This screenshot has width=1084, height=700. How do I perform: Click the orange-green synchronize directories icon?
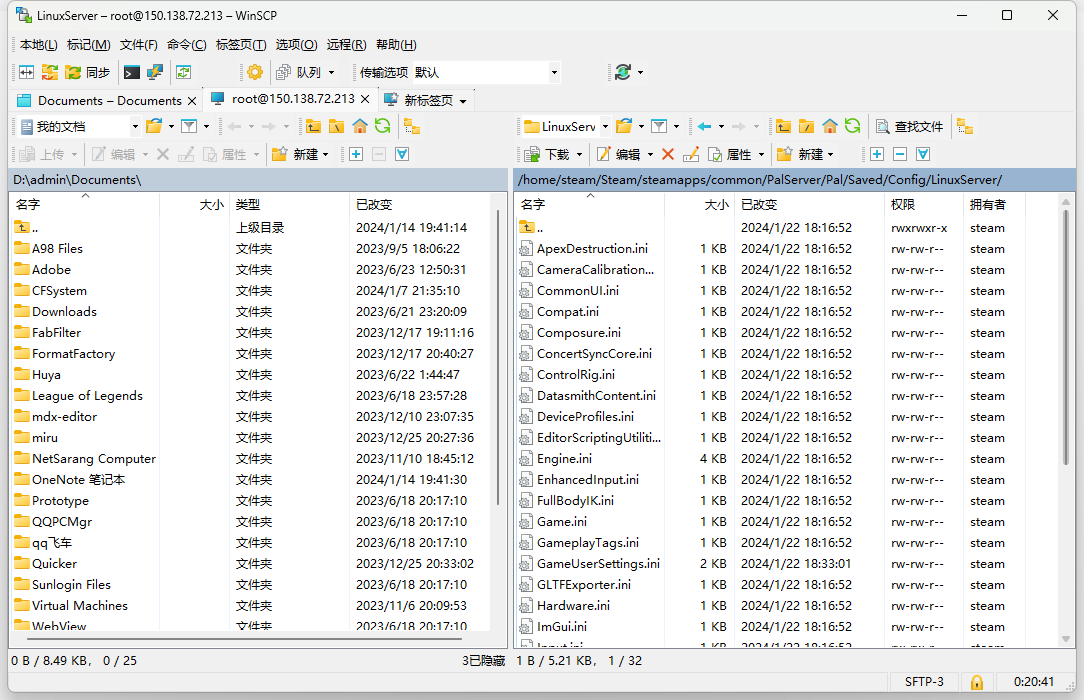tap(50, 73)
